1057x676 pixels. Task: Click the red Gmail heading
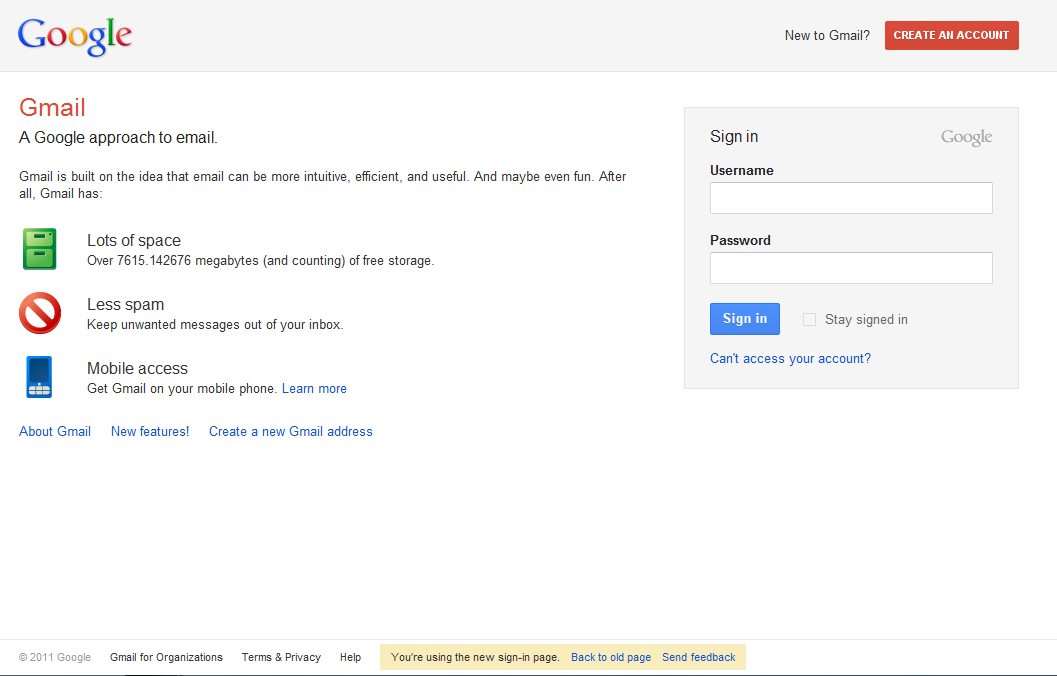[52, 108]
